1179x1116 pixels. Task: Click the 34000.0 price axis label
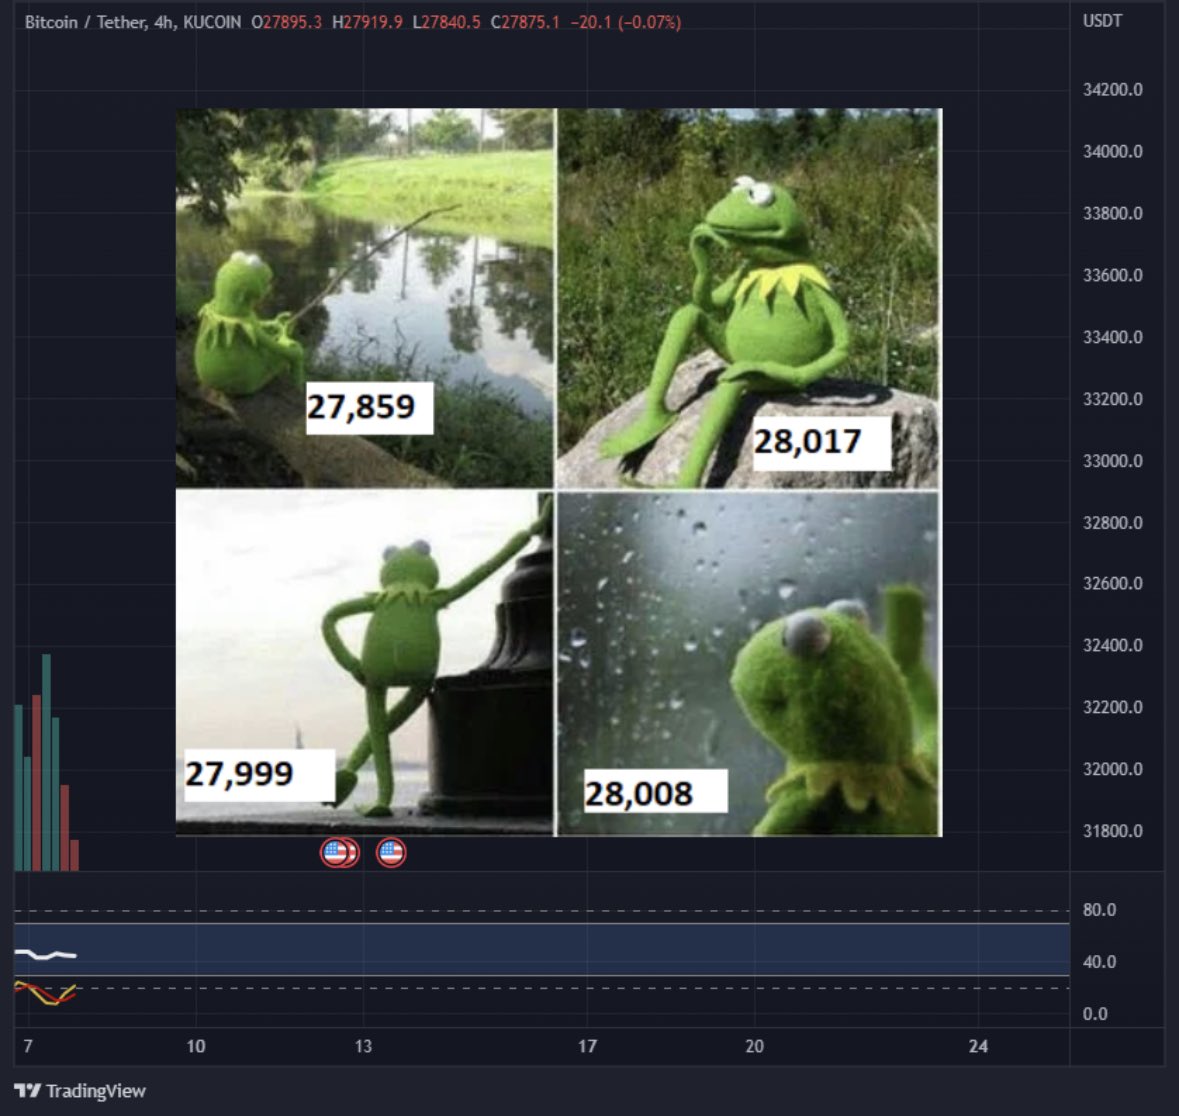pyautogui.click(x=1113, y=151)
